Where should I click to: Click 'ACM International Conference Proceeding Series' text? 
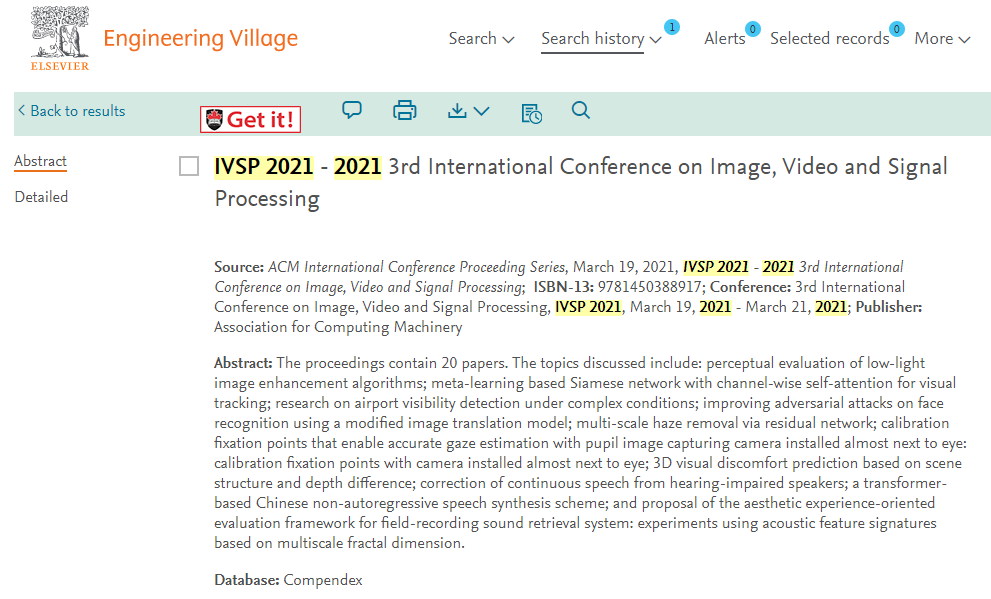(x=416, y=267)
